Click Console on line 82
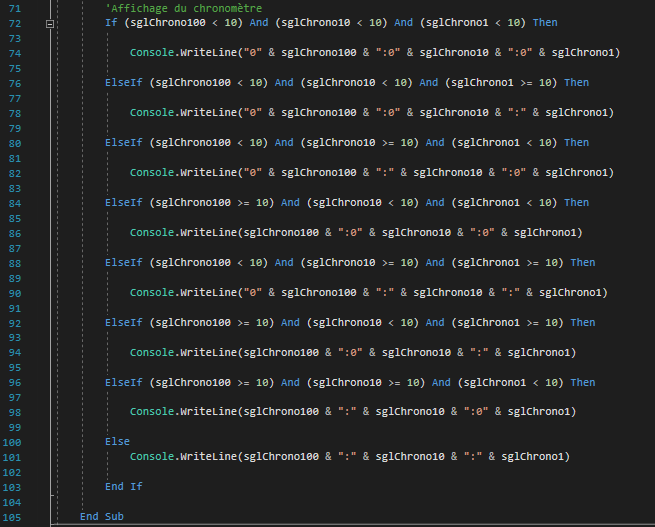Viewport: 655px width, 527px height. 152,172
